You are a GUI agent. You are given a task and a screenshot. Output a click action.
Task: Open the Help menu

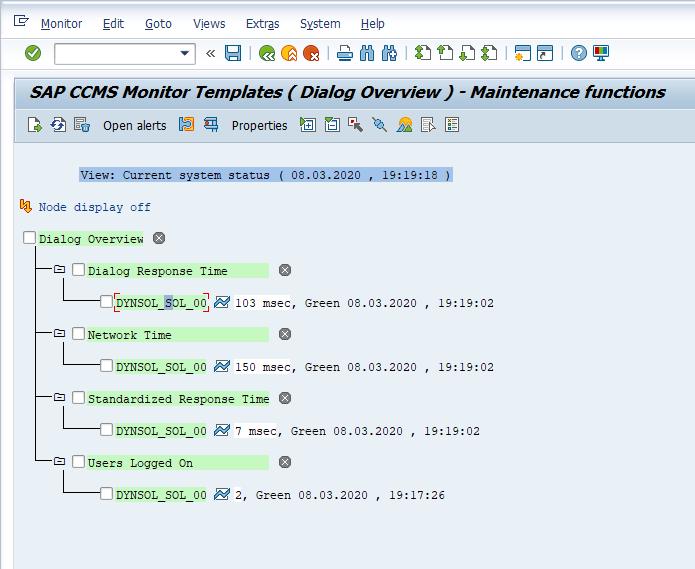(372, 23)
